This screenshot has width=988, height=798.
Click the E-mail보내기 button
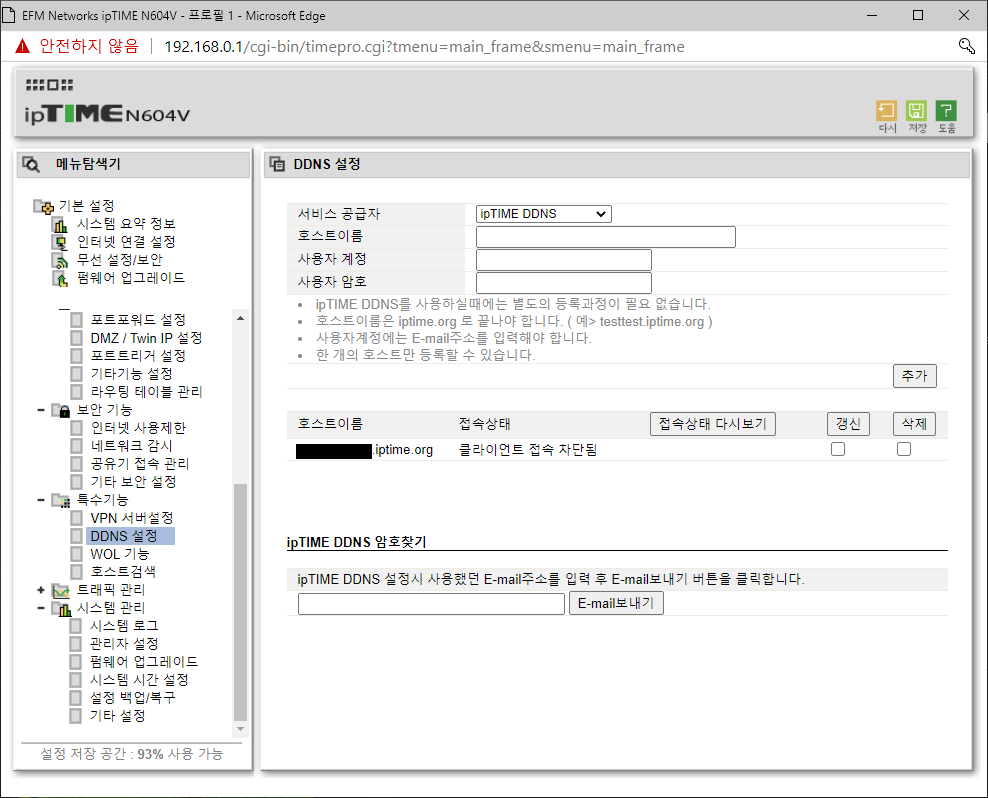(x=616, y=604)
